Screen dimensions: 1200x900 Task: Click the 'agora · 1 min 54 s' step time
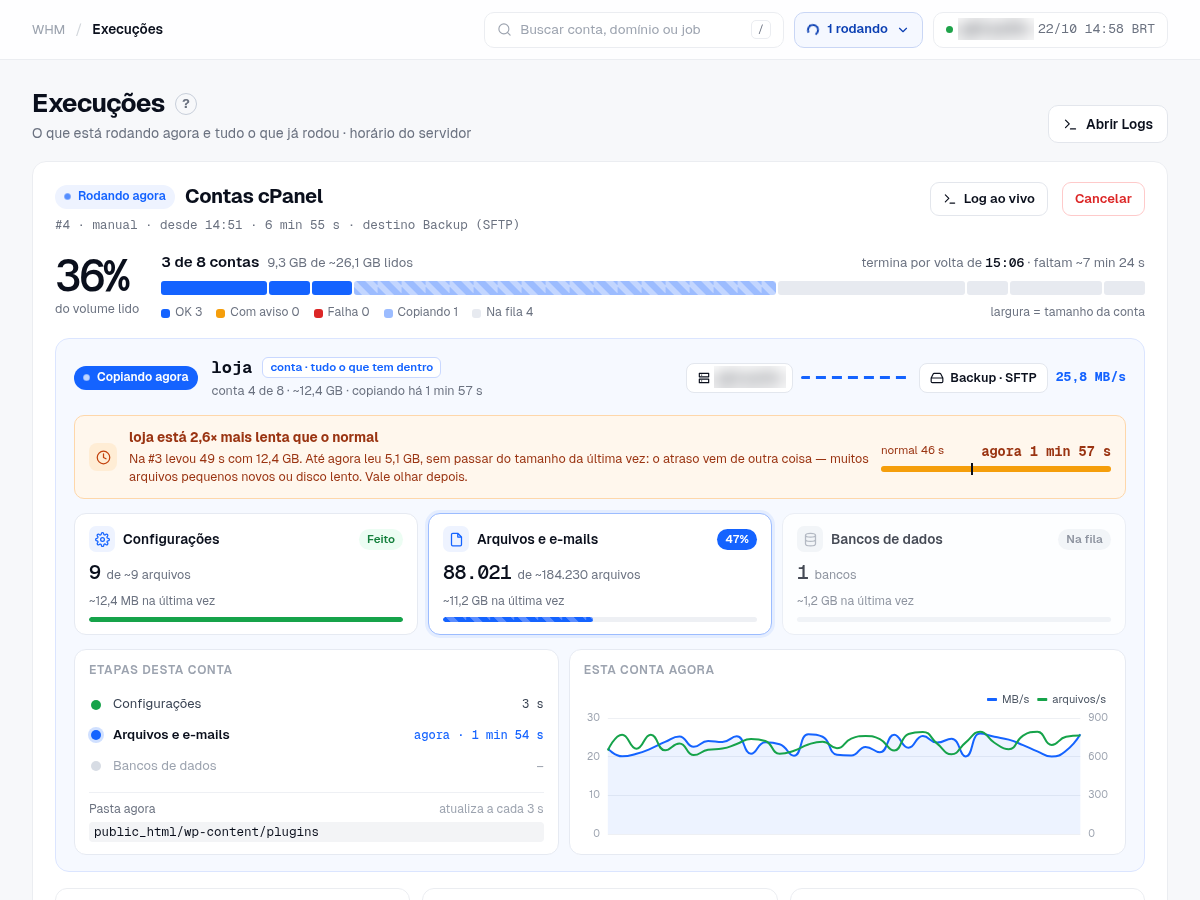pos(479,735)
